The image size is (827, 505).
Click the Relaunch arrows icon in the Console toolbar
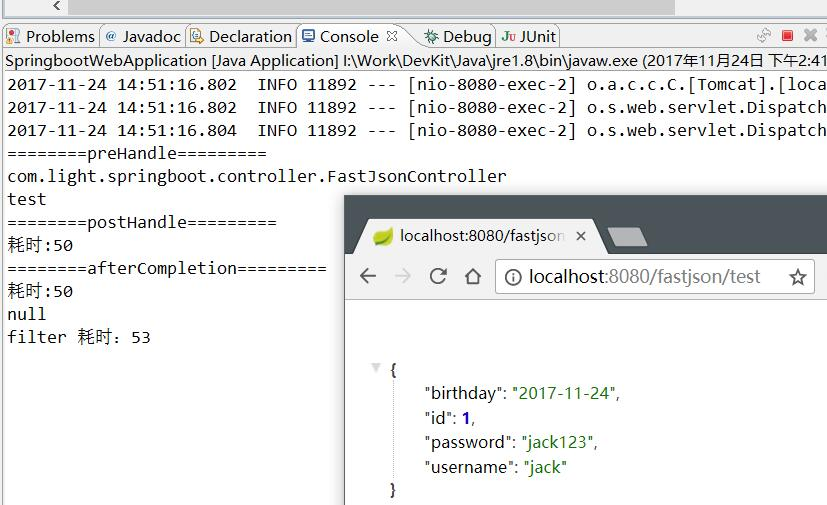(x=764, y=35)
